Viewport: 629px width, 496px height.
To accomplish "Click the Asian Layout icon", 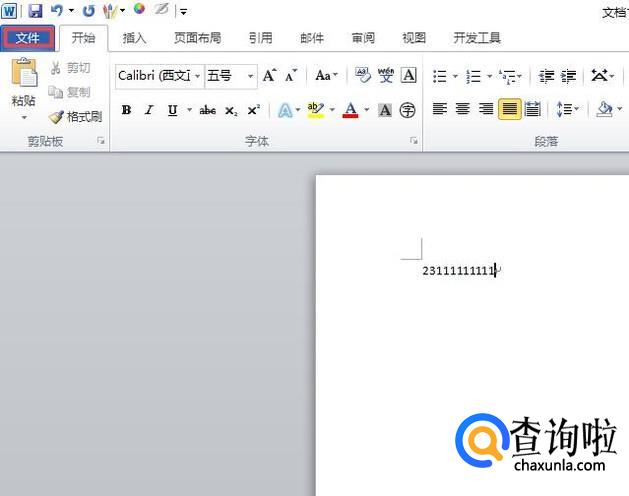I will 600,75.
